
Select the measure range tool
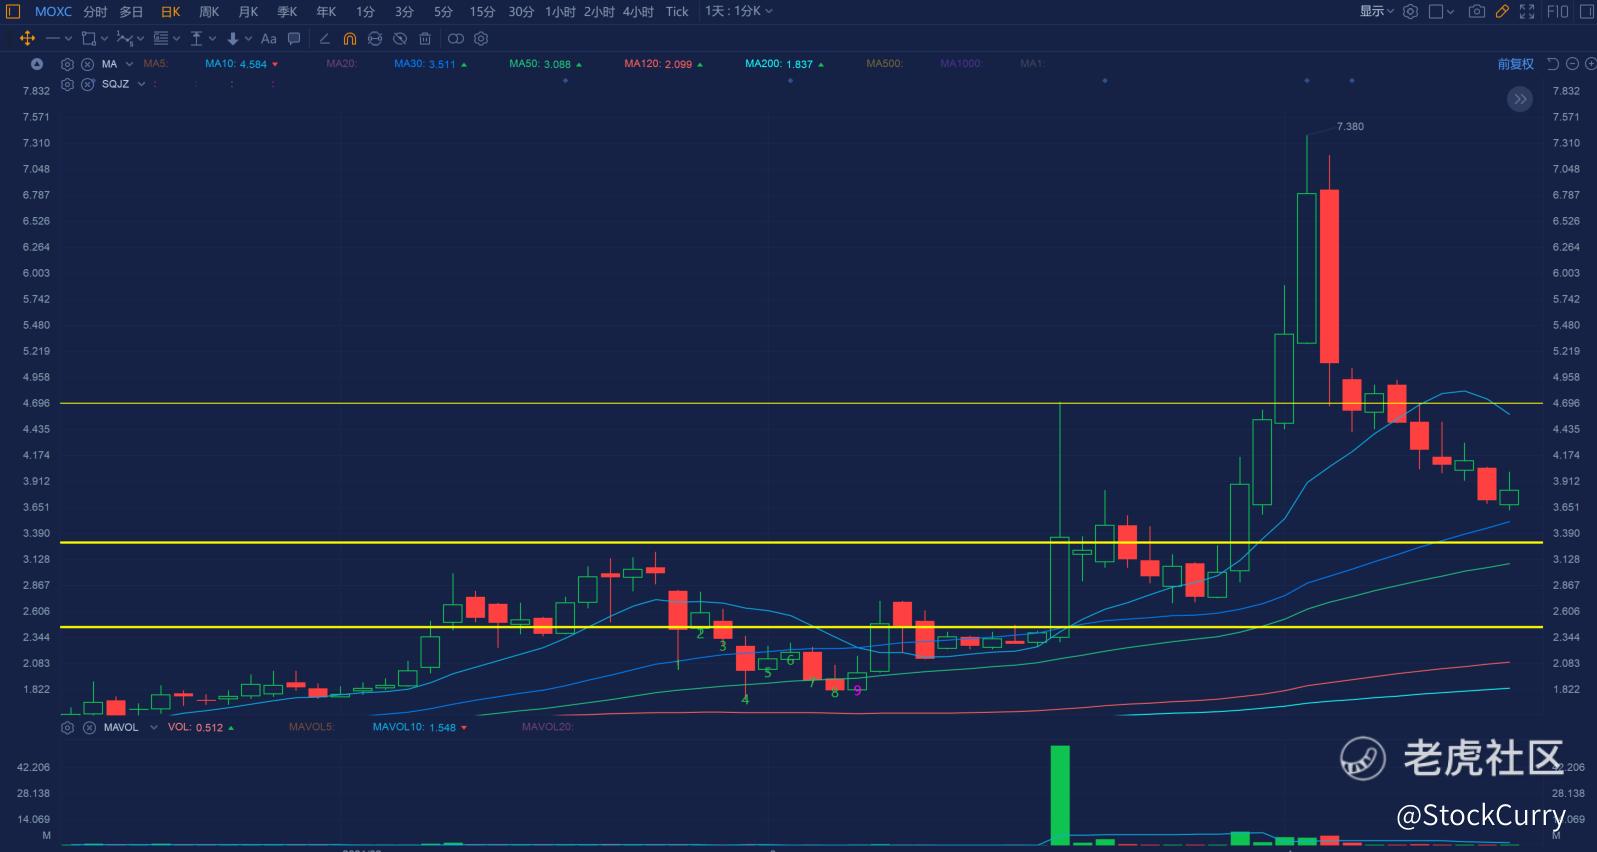[196, 39]
